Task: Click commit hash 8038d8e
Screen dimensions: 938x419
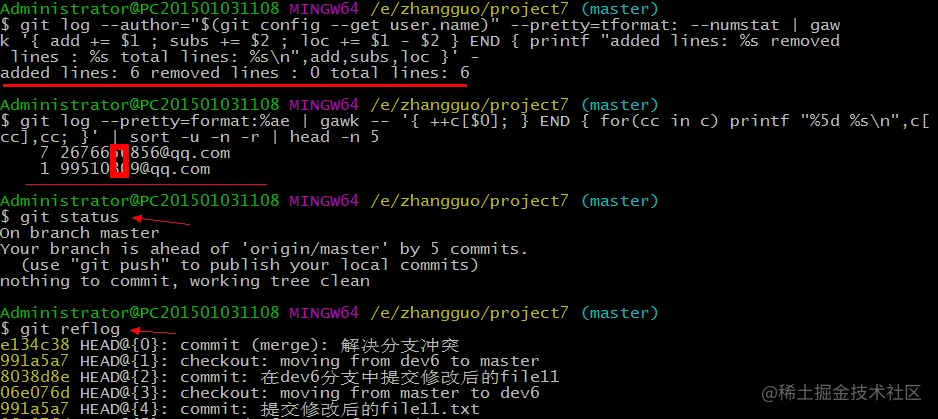Action: [x=35, y=377]
